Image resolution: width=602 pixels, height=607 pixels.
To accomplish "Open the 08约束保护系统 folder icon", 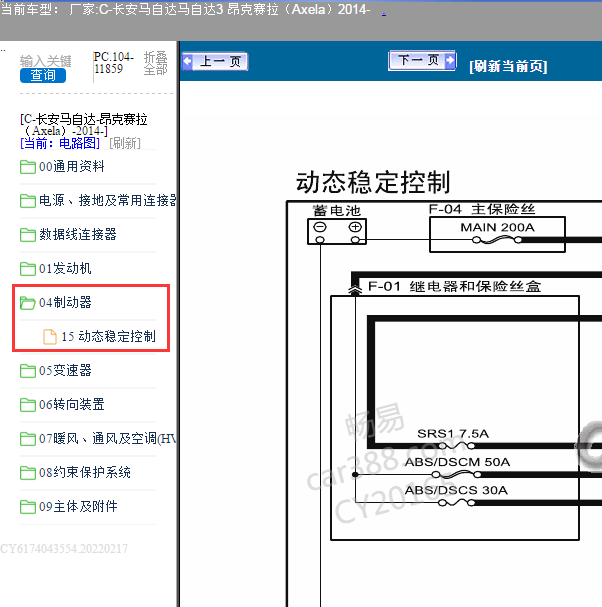I will pyautogui.click(x=28, y=473).
